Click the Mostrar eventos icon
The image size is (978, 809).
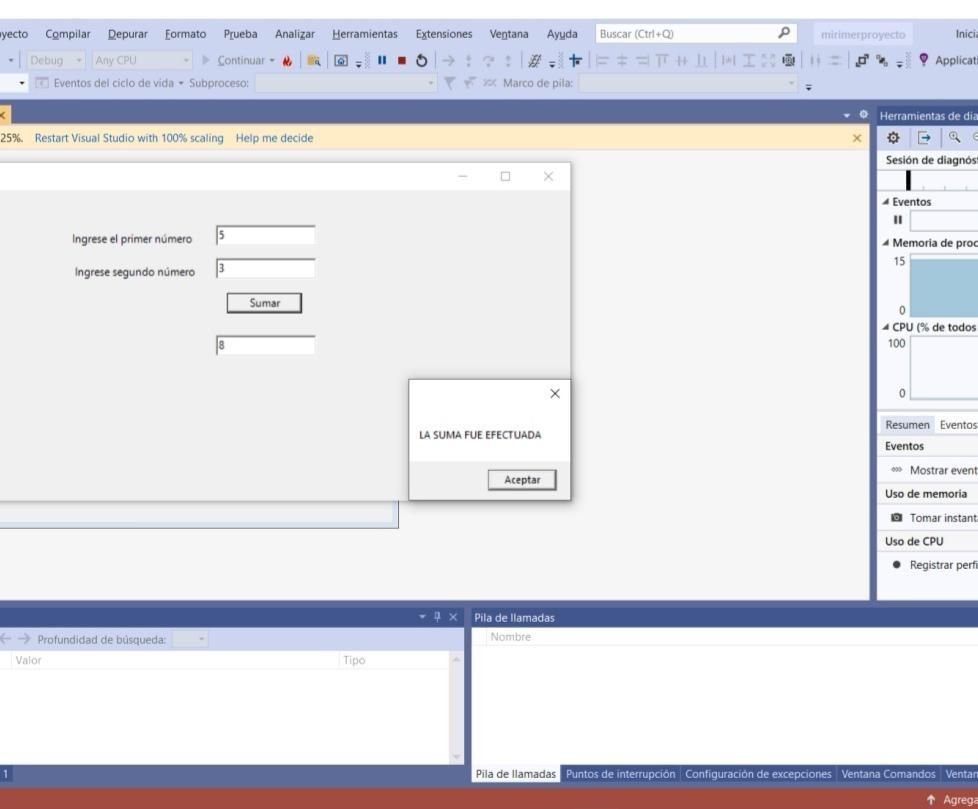pyautogui.click(x=896, y=470)
